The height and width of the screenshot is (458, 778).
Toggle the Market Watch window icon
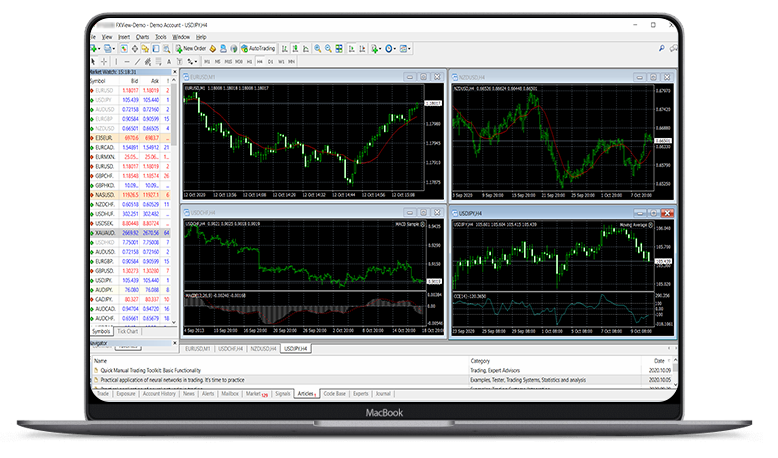pos(124,49)
